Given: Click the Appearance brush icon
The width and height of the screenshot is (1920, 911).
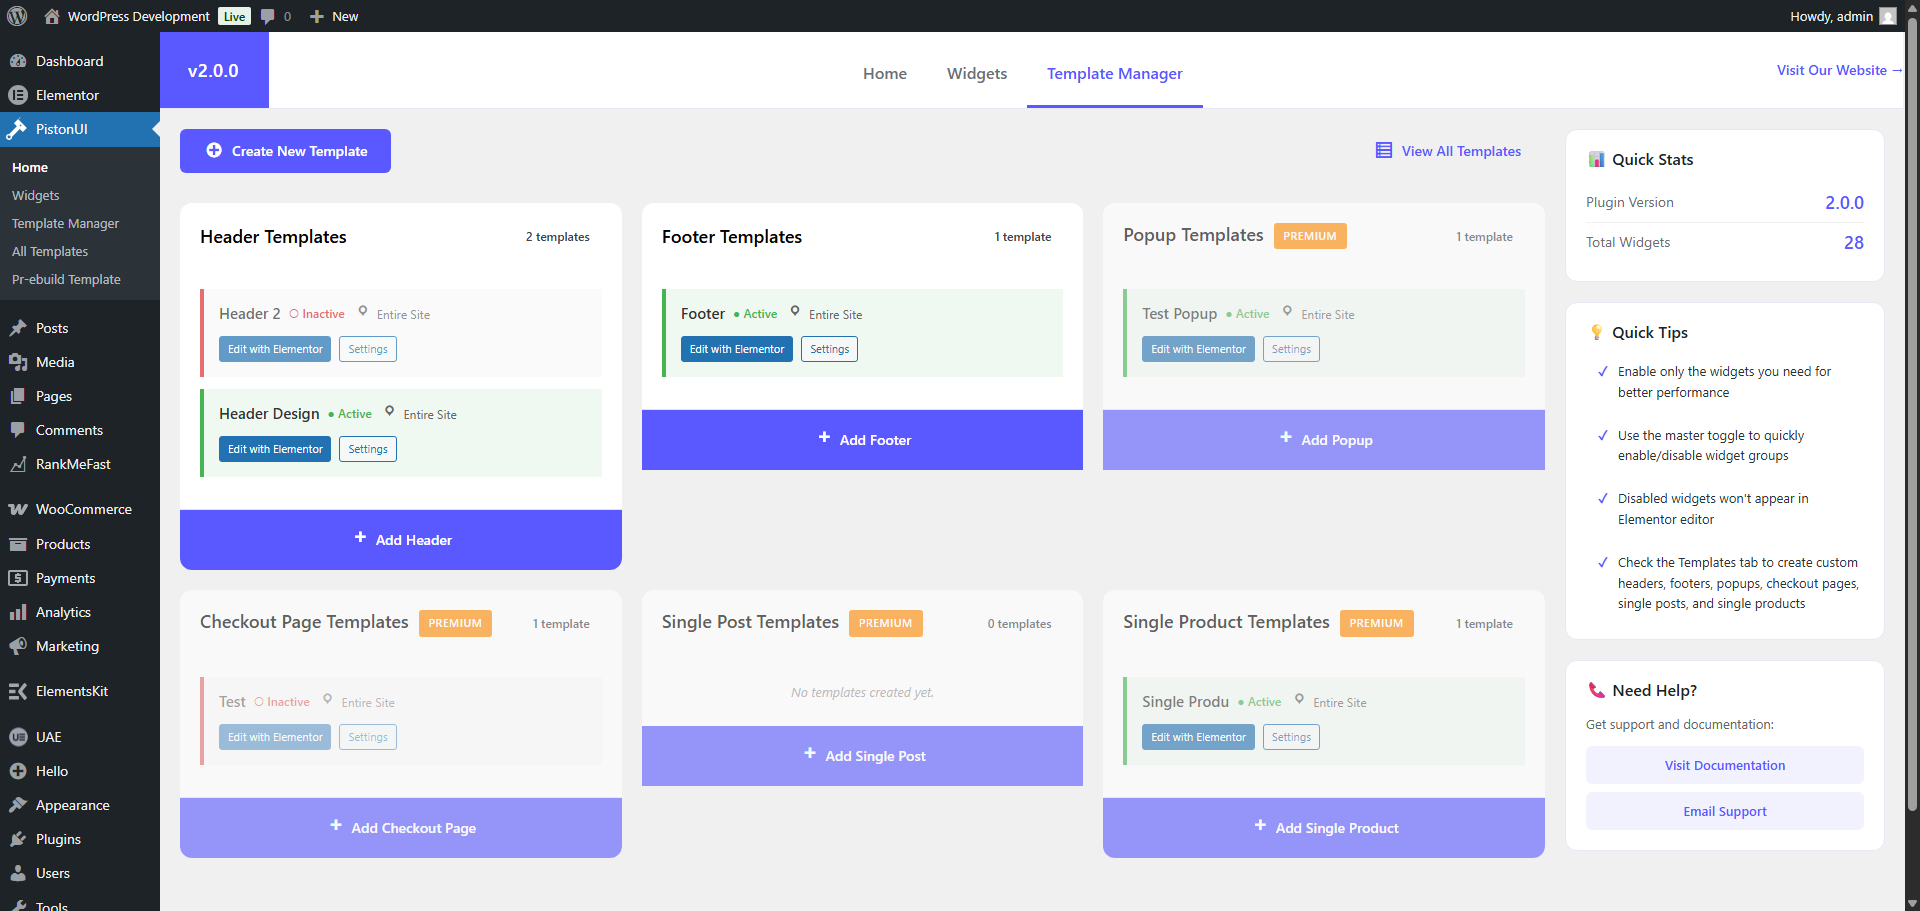Looking at the screenshot, I should point(18,805).
